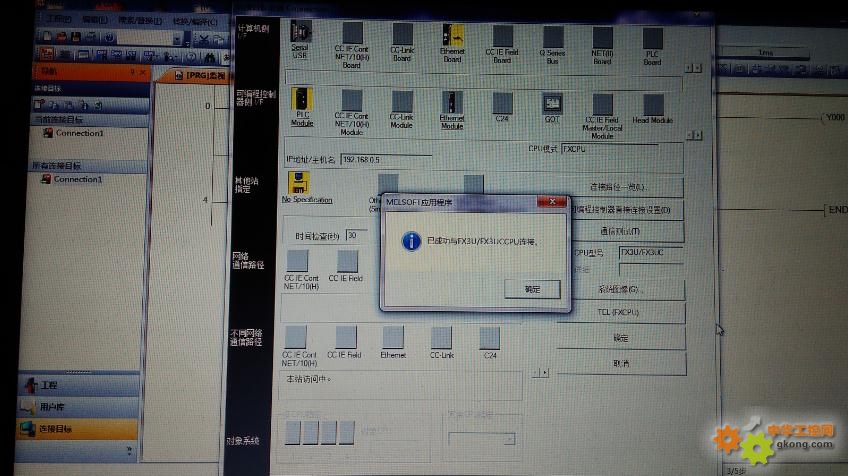Click the Open project toolbar icon
The width and height of the screenshot is (848, 476).
(62, 37)
